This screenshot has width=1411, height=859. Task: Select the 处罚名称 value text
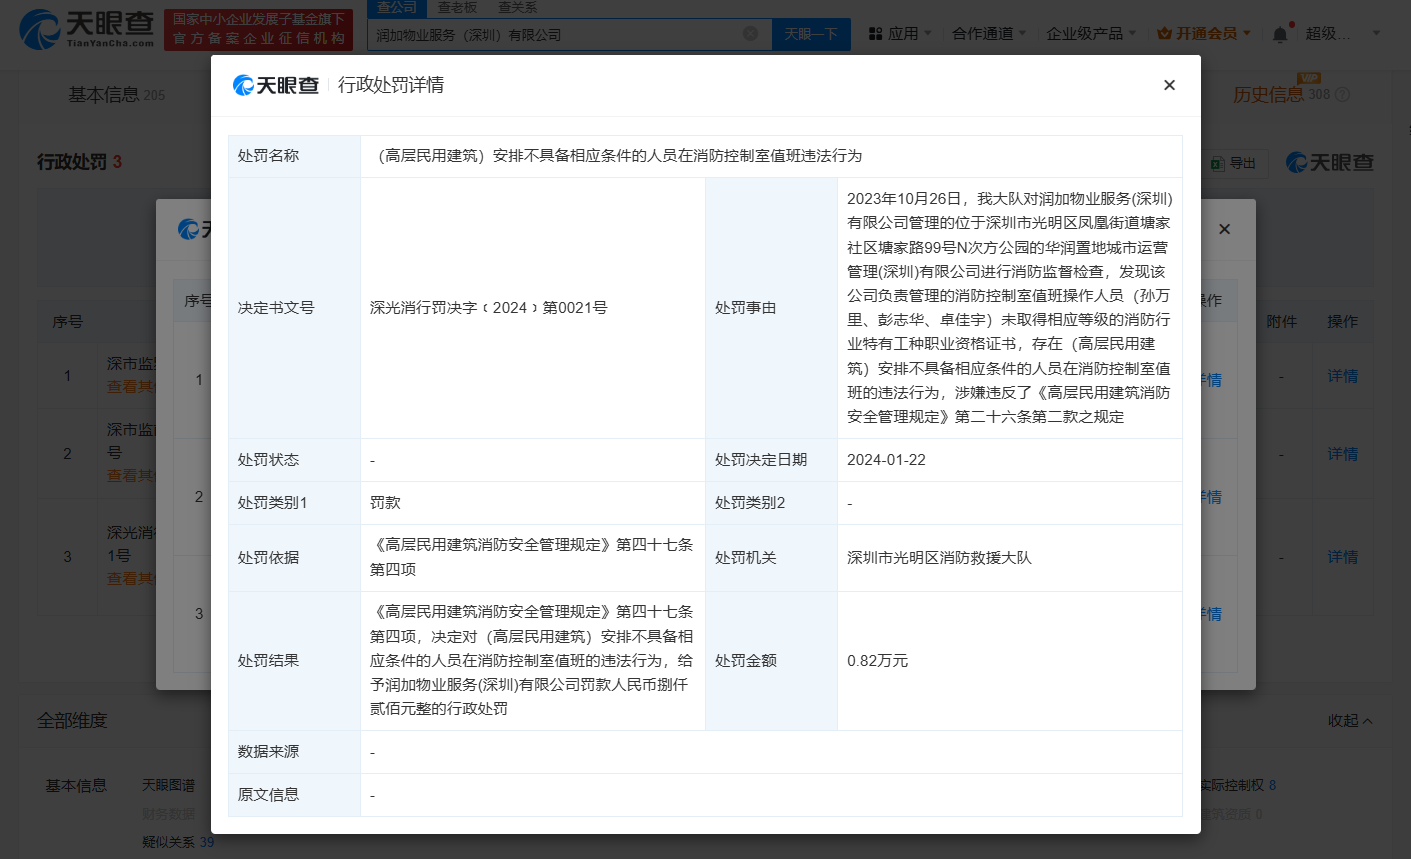click(616, 156)
